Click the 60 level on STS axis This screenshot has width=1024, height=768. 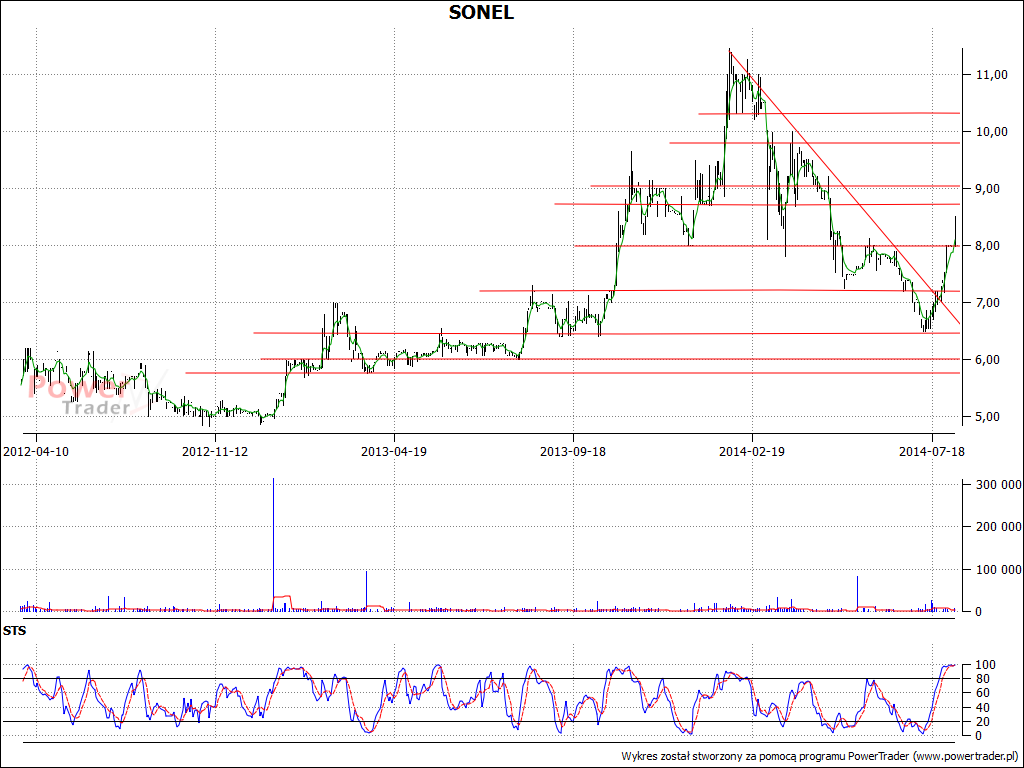(982, 693)
